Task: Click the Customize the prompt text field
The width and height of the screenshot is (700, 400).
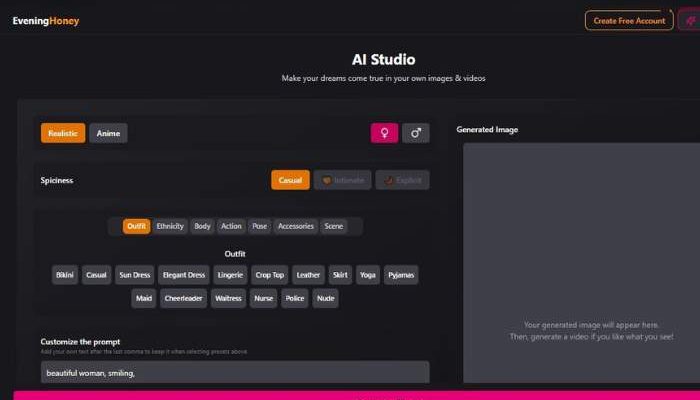Action: (235, 372)
